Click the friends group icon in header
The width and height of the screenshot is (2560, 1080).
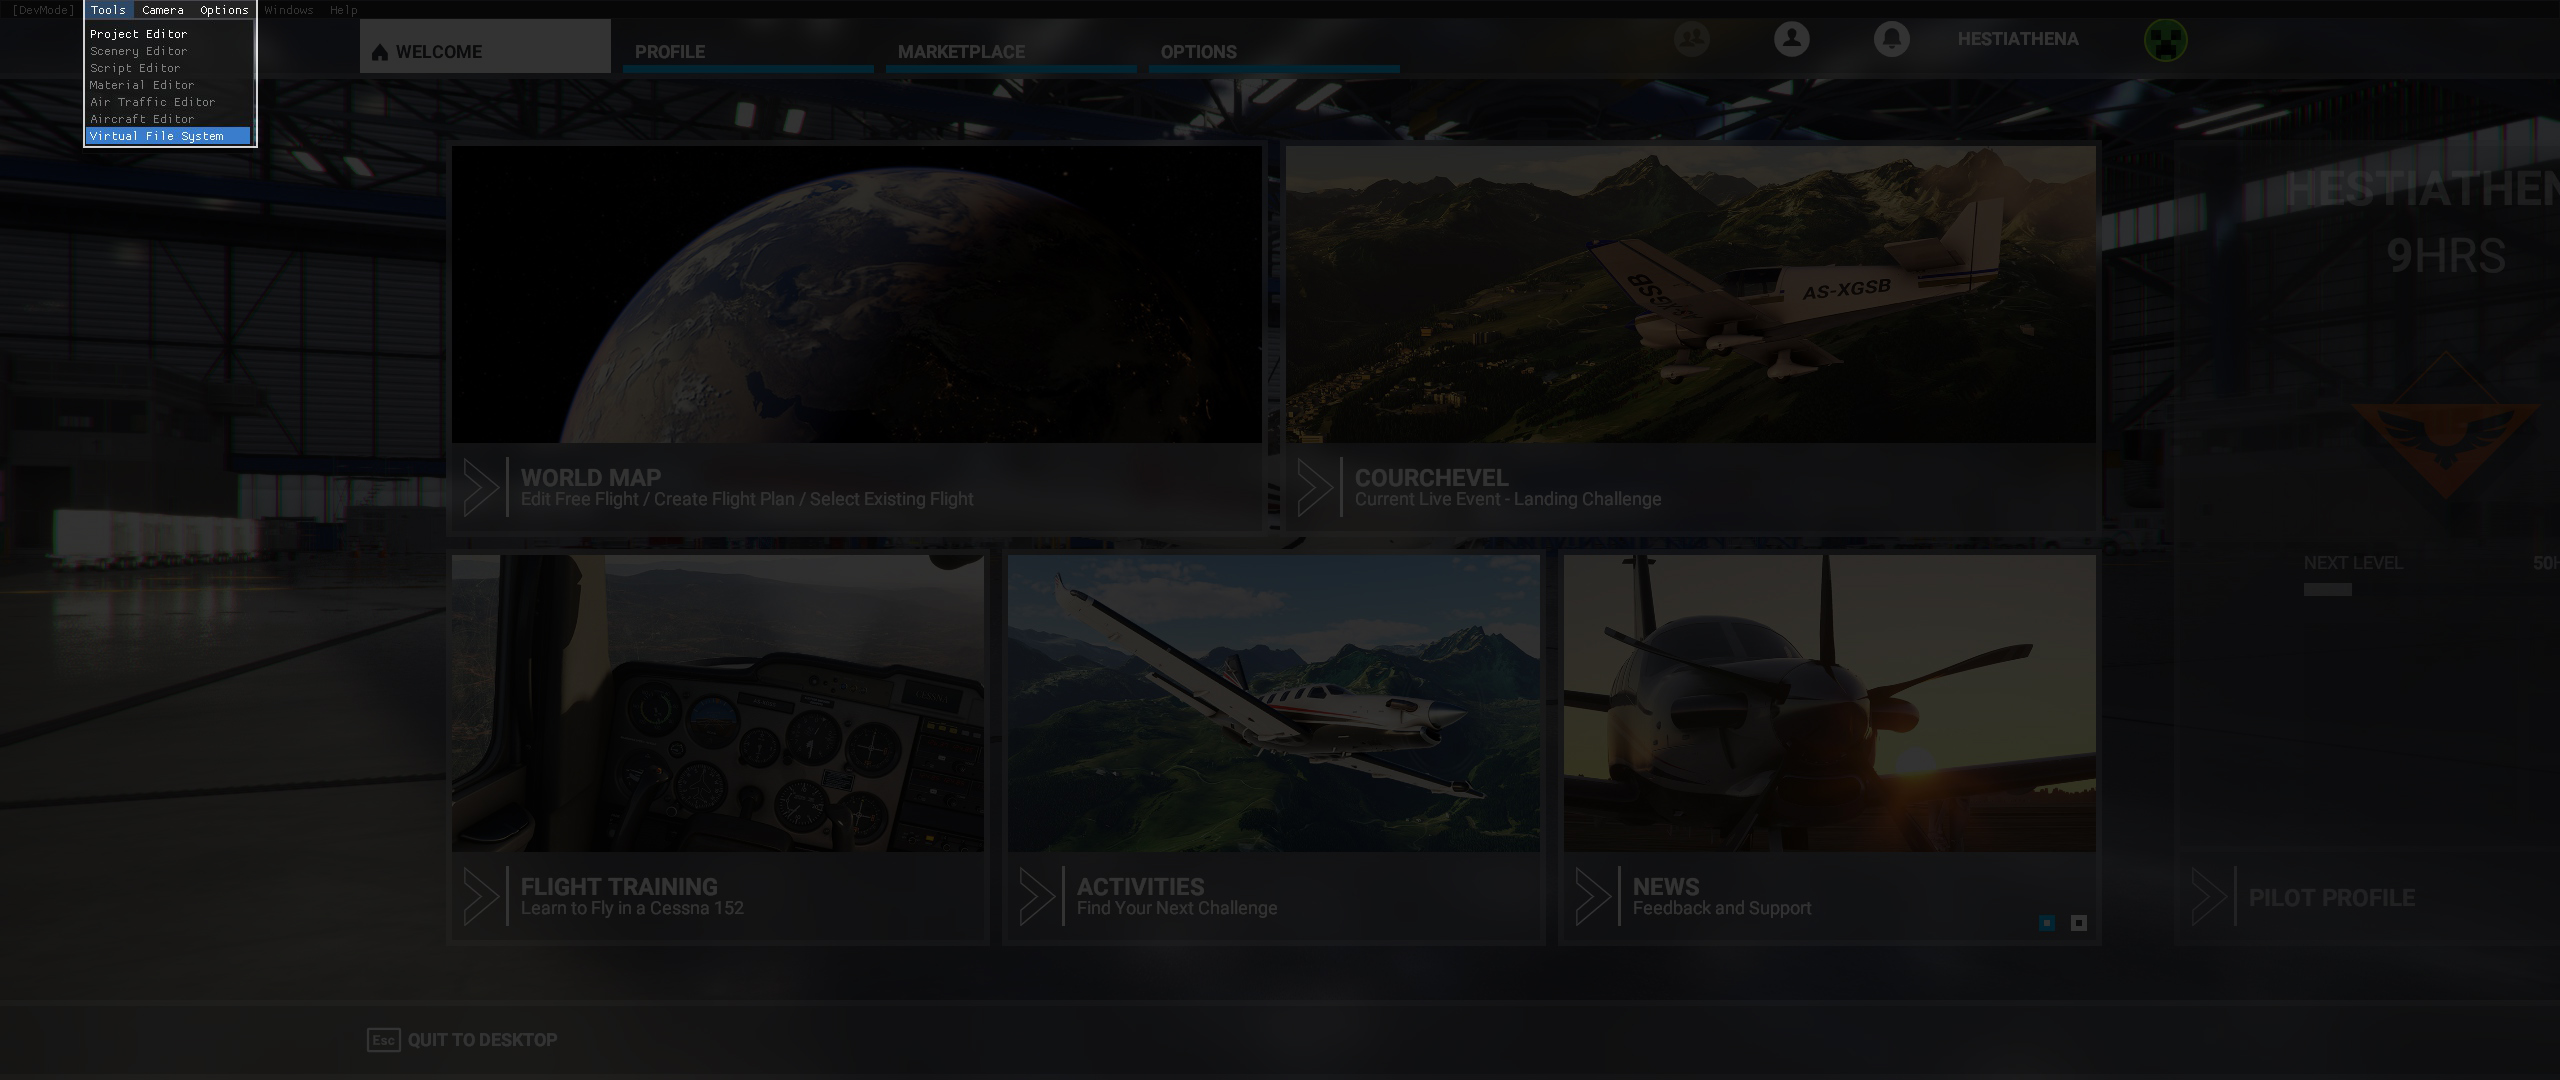pos(1691,39)
